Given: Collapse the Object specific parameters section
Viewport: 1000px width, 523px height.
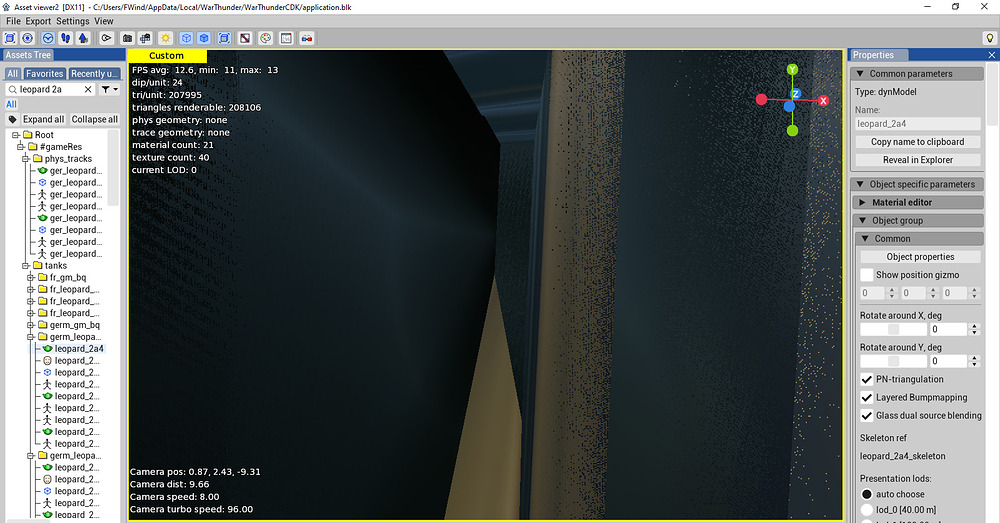Looking at the screenshot, I should (917, 184).
